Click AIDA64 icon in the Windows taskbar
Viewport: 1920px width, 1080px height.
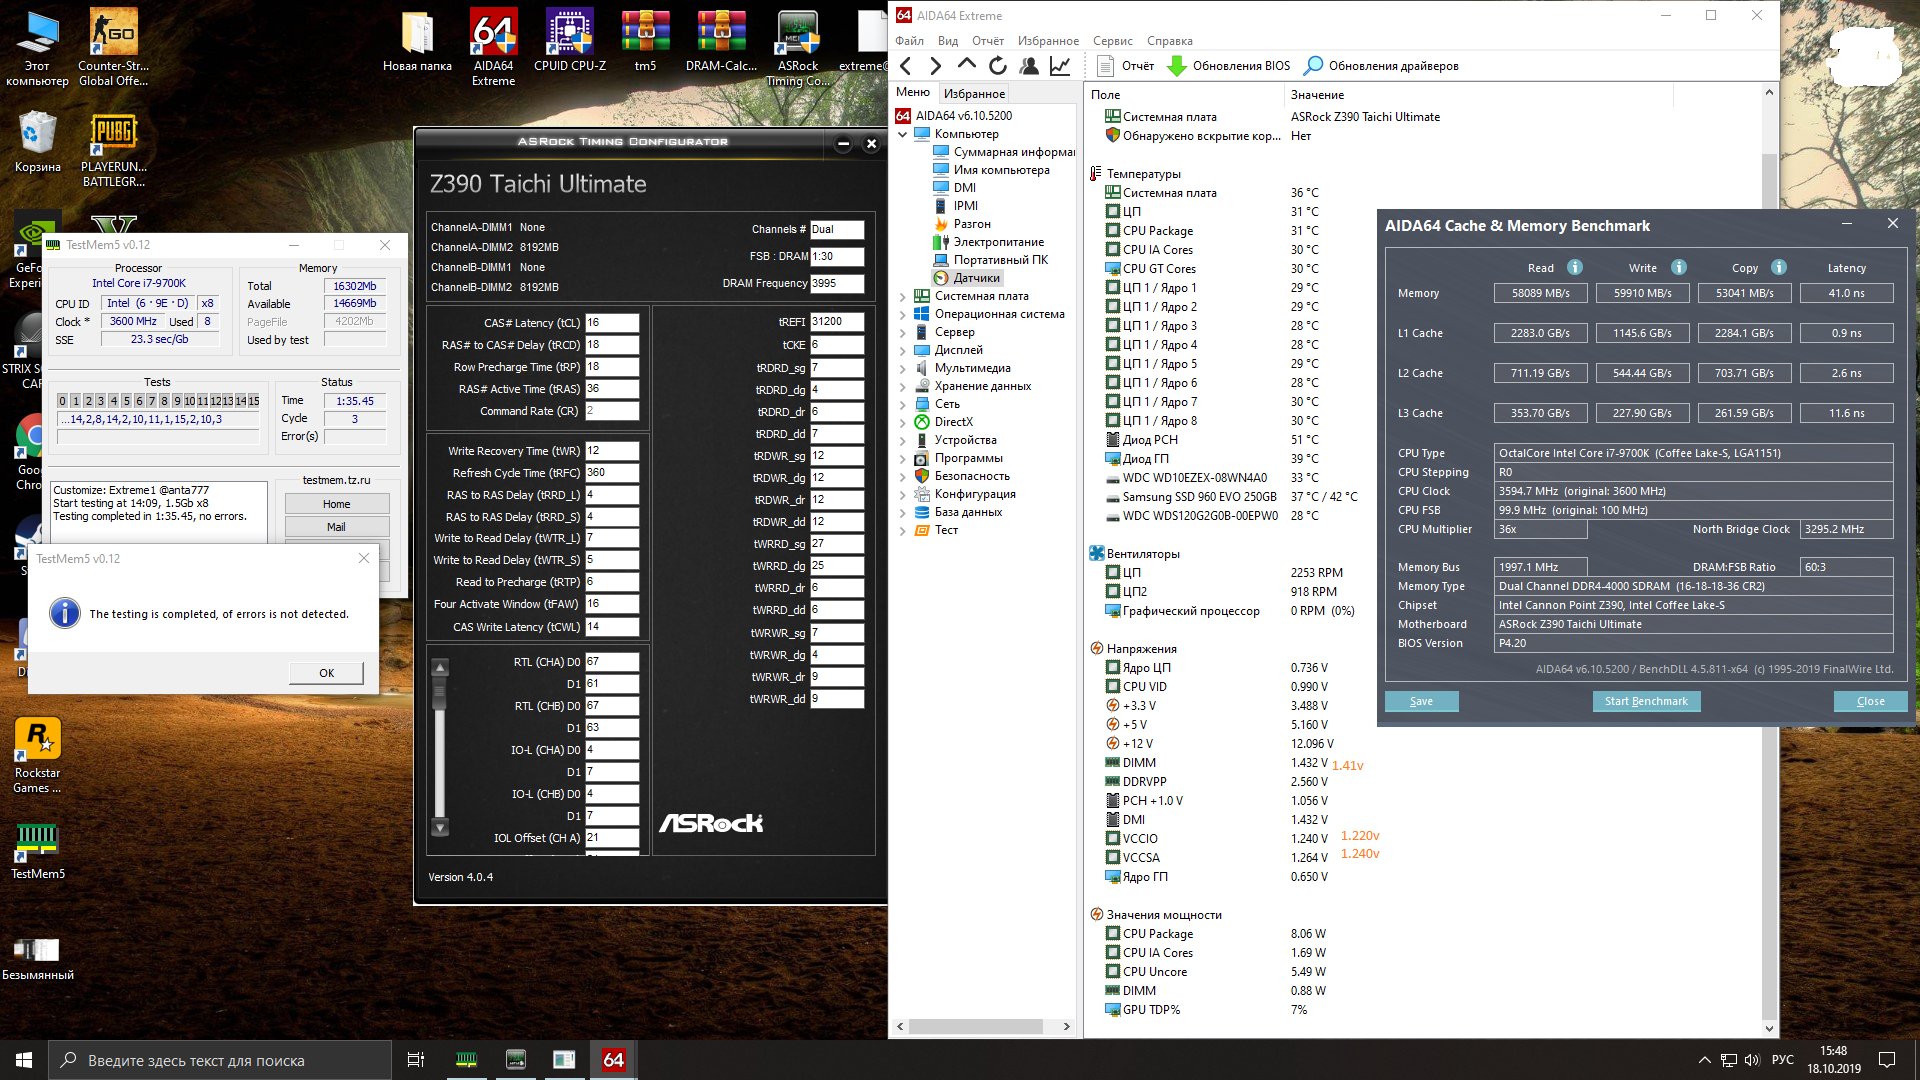click(613, 1060)
